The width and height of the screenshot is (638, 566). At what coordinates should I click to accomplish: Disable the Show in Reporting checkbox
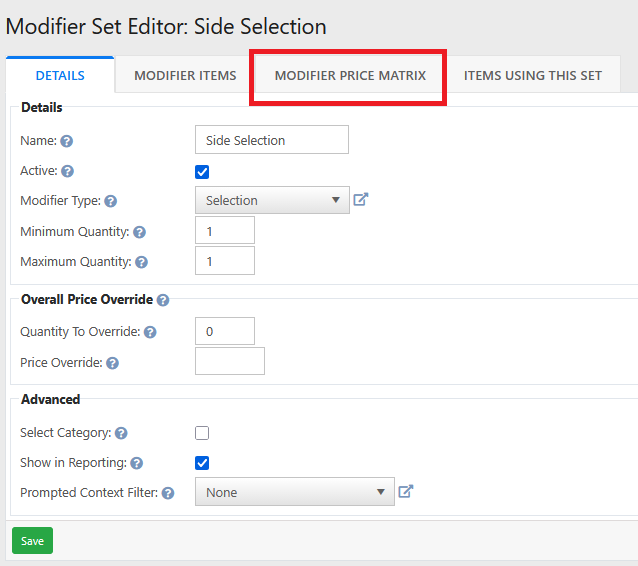202,463
